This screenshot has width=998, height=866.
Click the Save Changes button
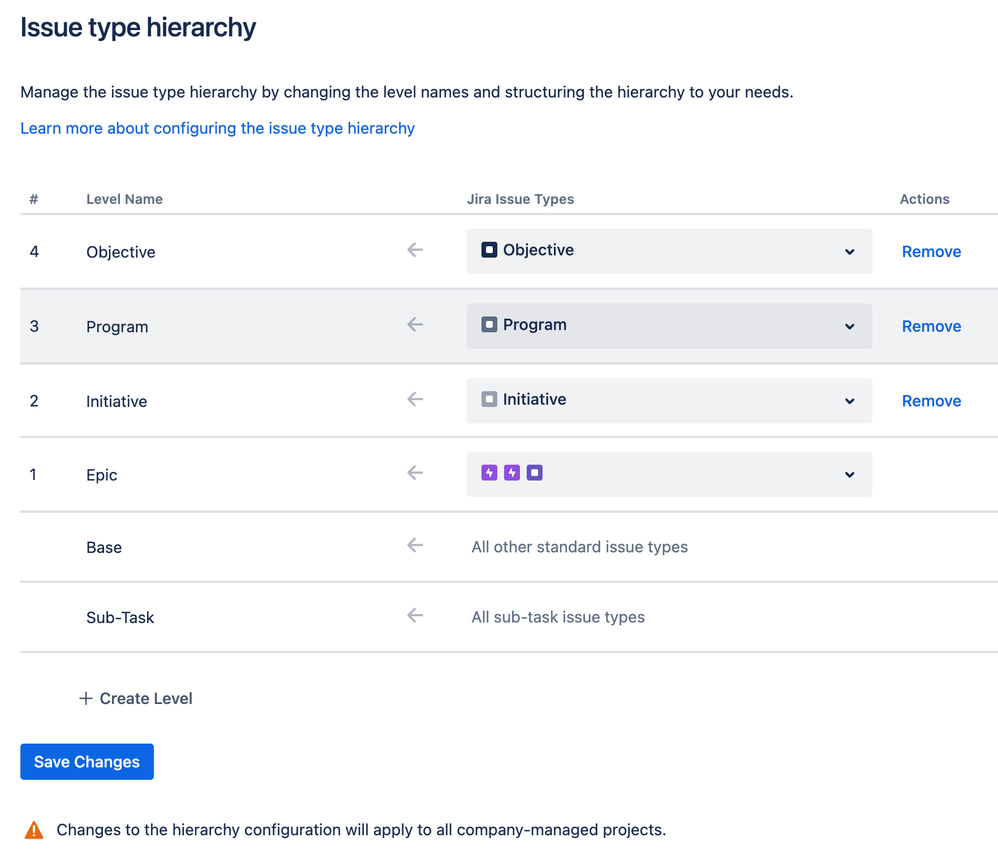tap(87, 762)
